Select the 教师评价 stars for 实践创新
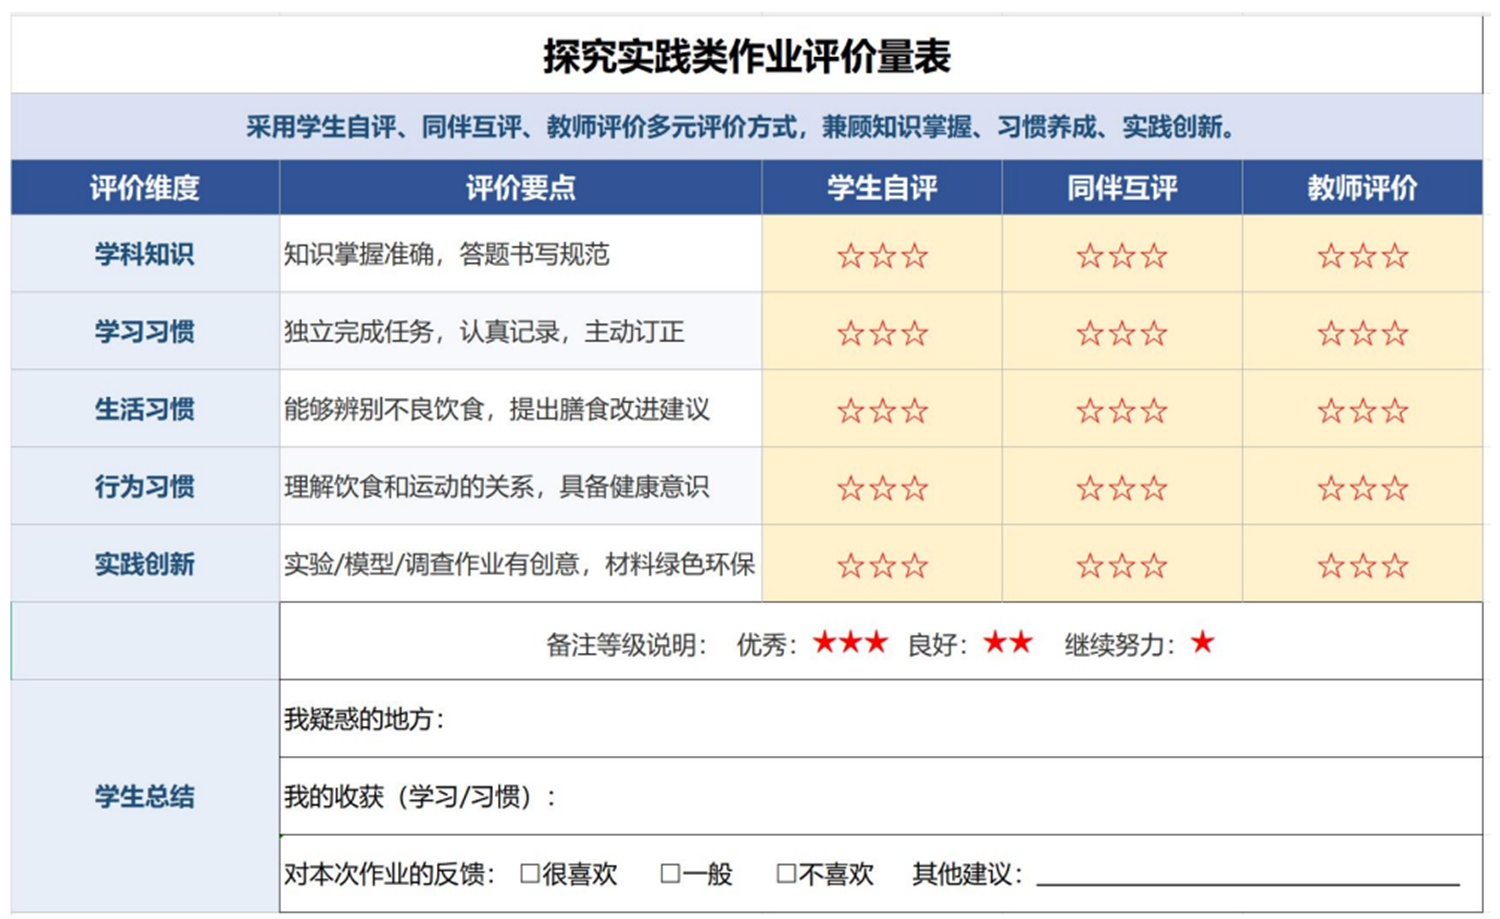 (x=1362, y=566)
